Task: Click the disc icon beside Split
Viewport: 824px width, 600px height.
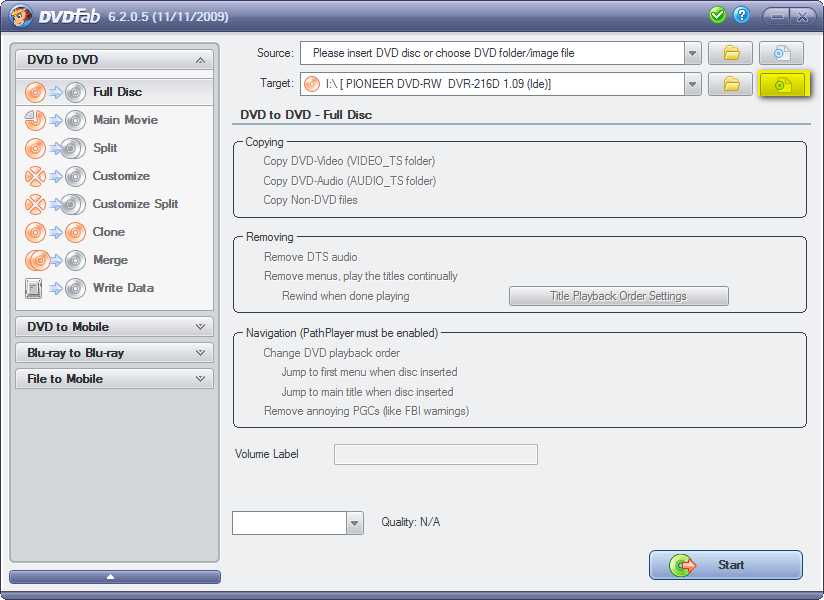Action: coord(36,149)
